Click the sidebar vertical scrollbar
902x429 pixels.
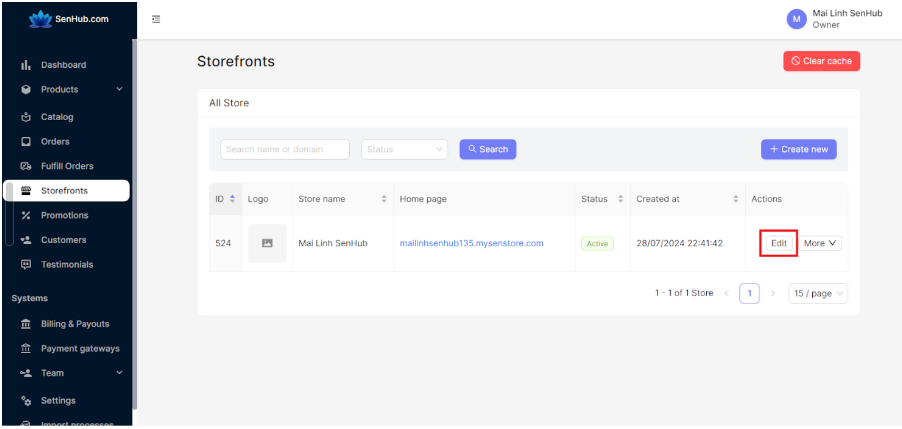click(x=135, y=224)
